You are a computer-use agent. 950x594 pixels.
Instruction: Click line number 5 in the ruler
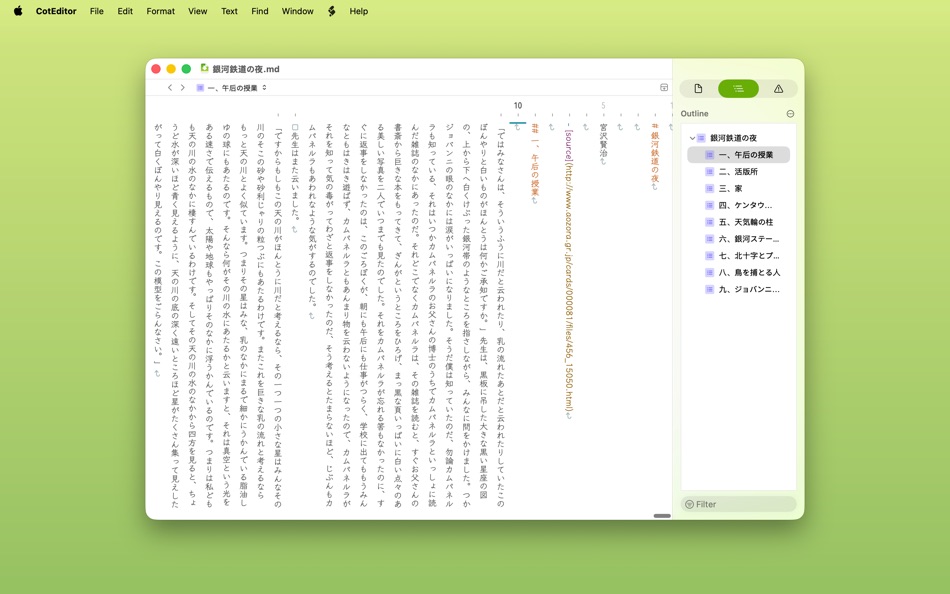(x=603, y=105)
